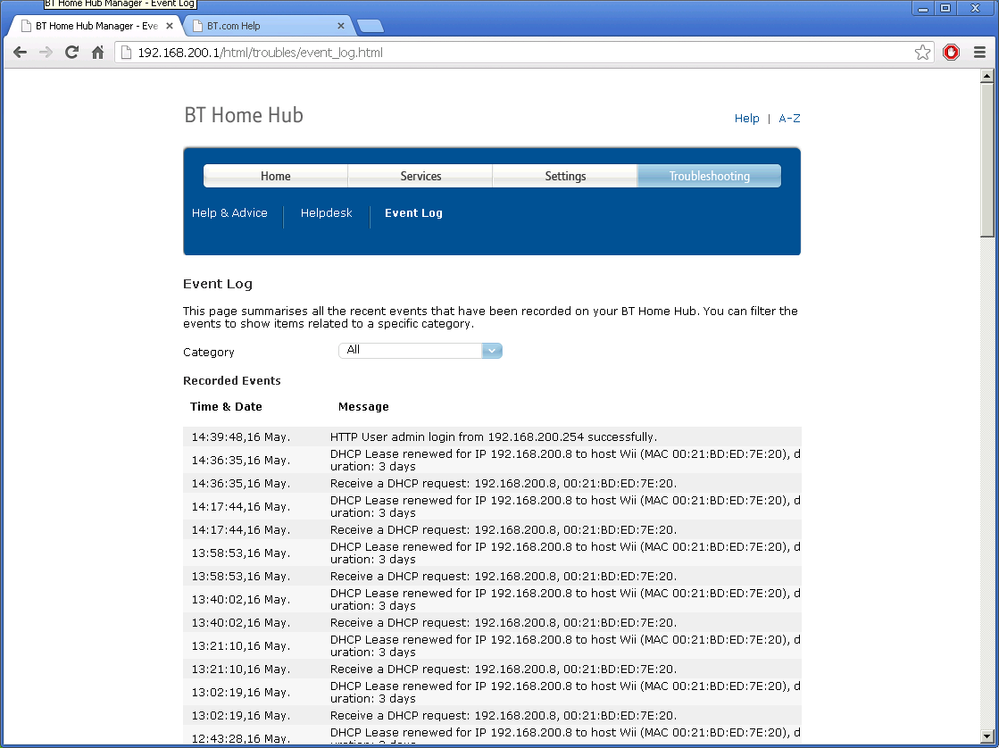The image size is (999, 748).
Task: Go to the browser home page icon
Action: tap(97, 52)
